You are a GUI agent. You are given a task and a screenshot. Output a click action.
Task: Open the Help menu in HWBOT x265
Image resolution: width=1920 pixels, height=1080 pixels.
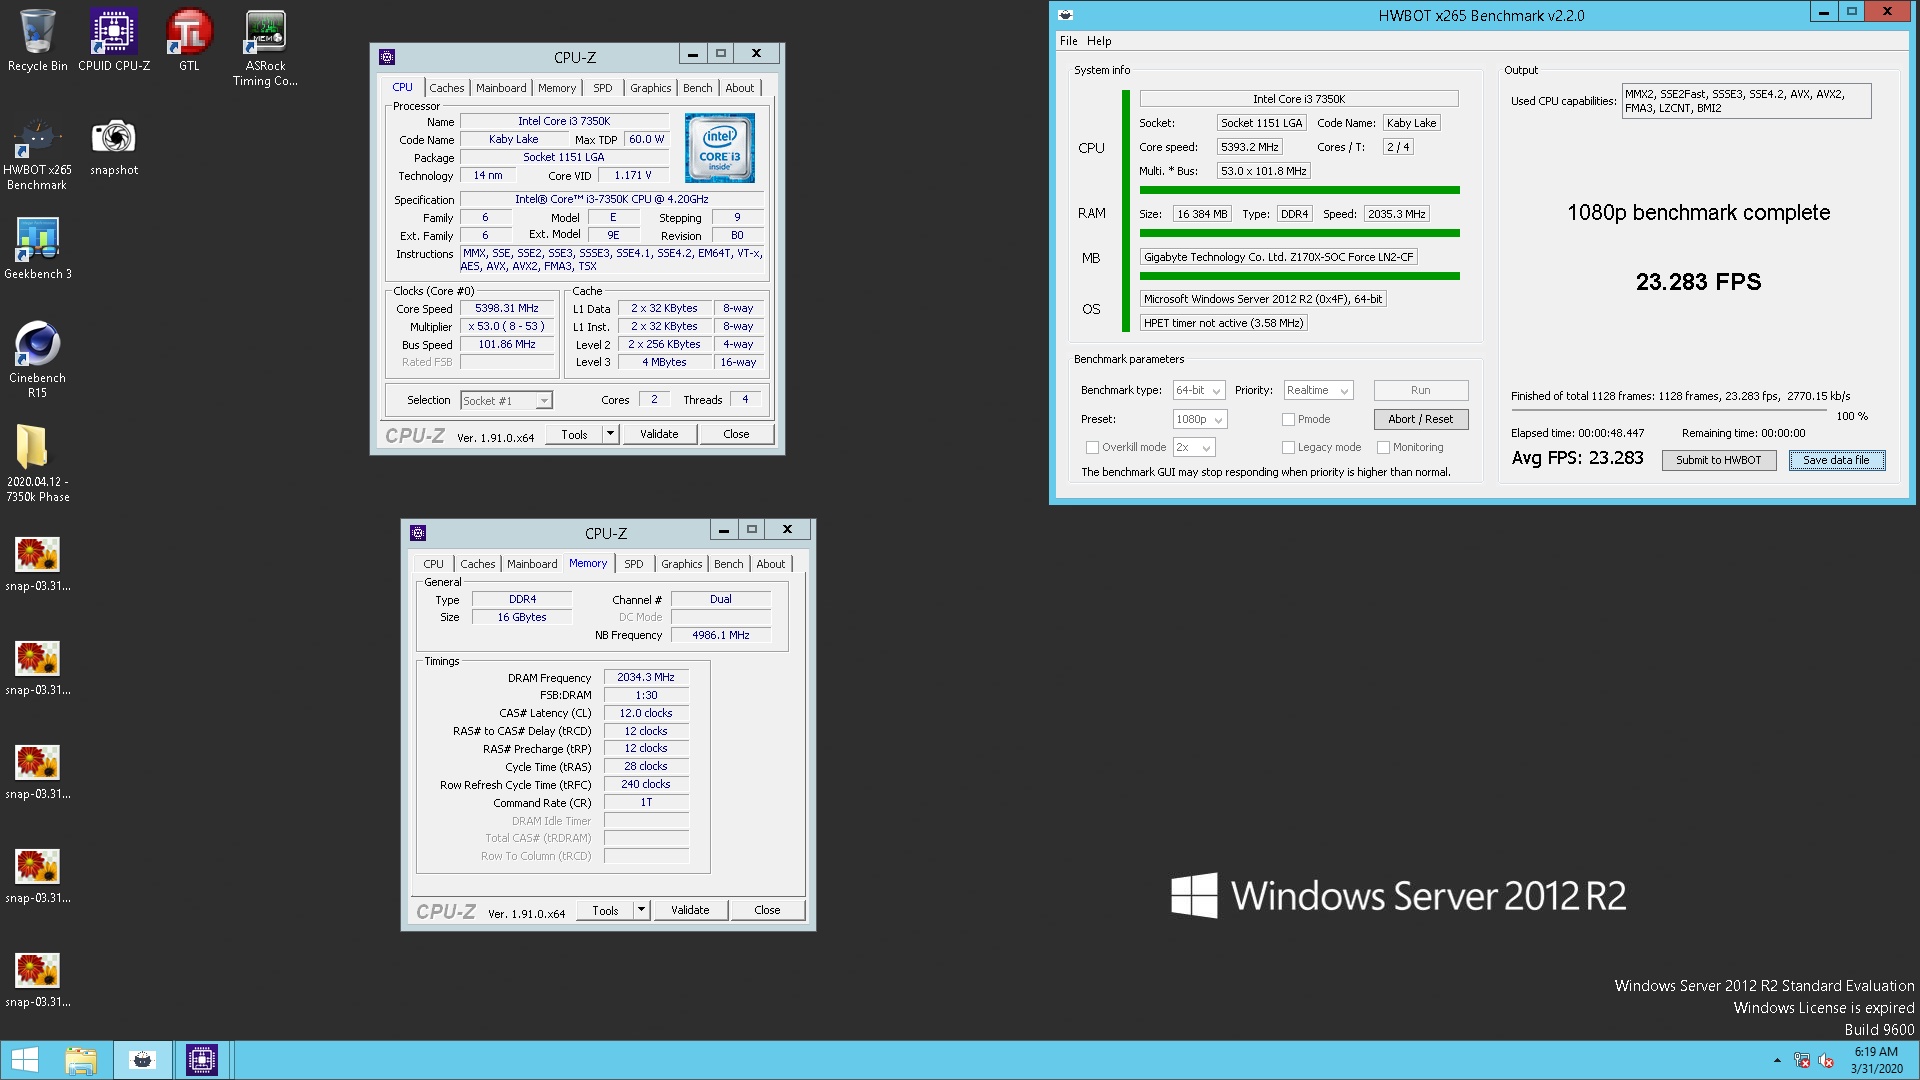(x=1099, y=41)
